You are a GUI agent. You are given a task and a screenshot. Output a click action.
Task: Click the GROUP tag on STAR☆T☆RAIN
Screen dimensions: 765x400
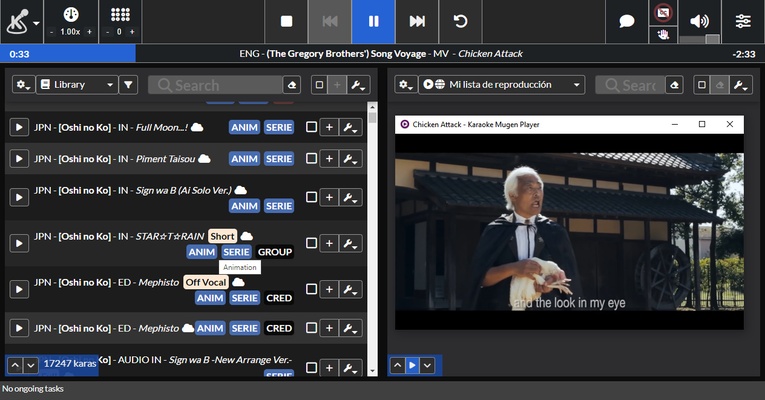click(275, 252)
